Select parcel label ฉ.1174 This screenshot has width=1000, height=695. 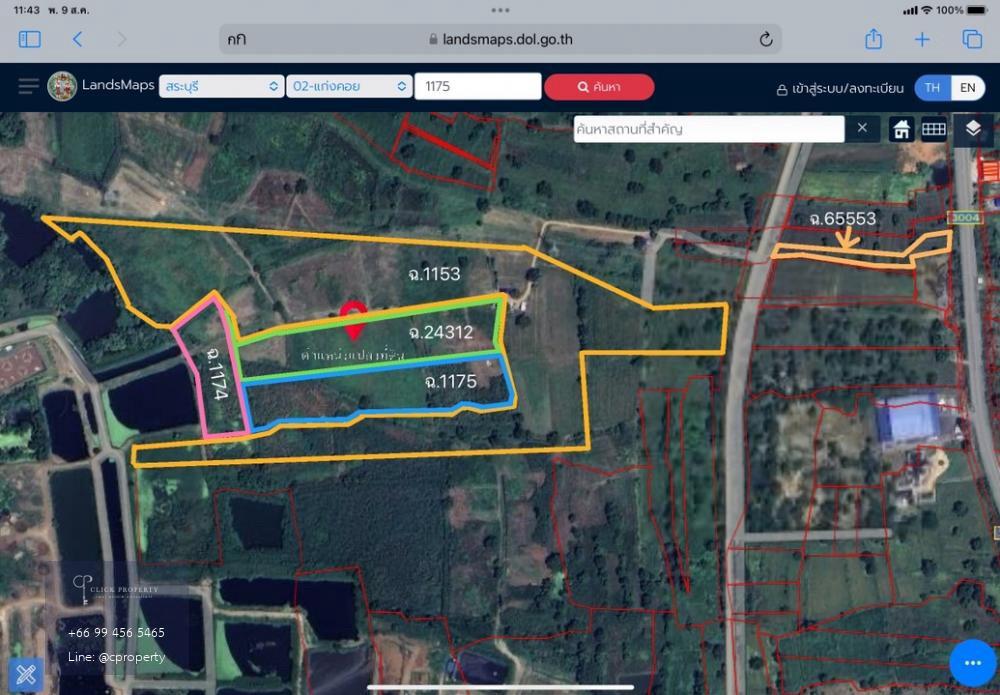217,374
